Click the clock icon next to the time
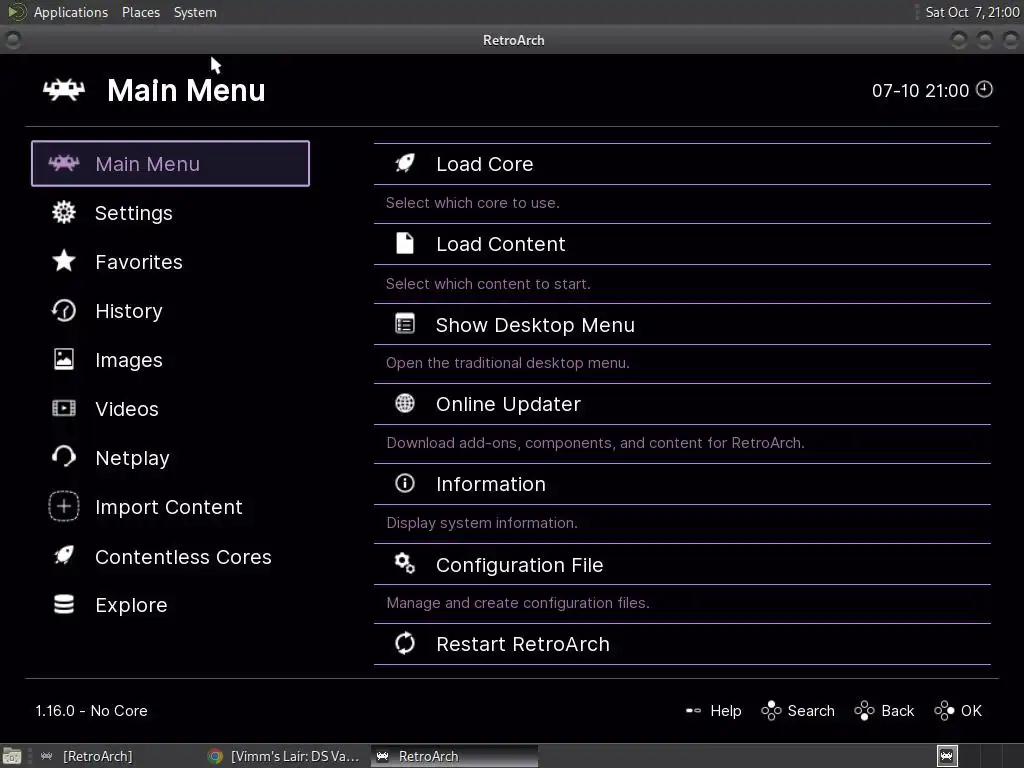Image resolution: width=1024 pixels, height=768 pixels. [984, 89]
